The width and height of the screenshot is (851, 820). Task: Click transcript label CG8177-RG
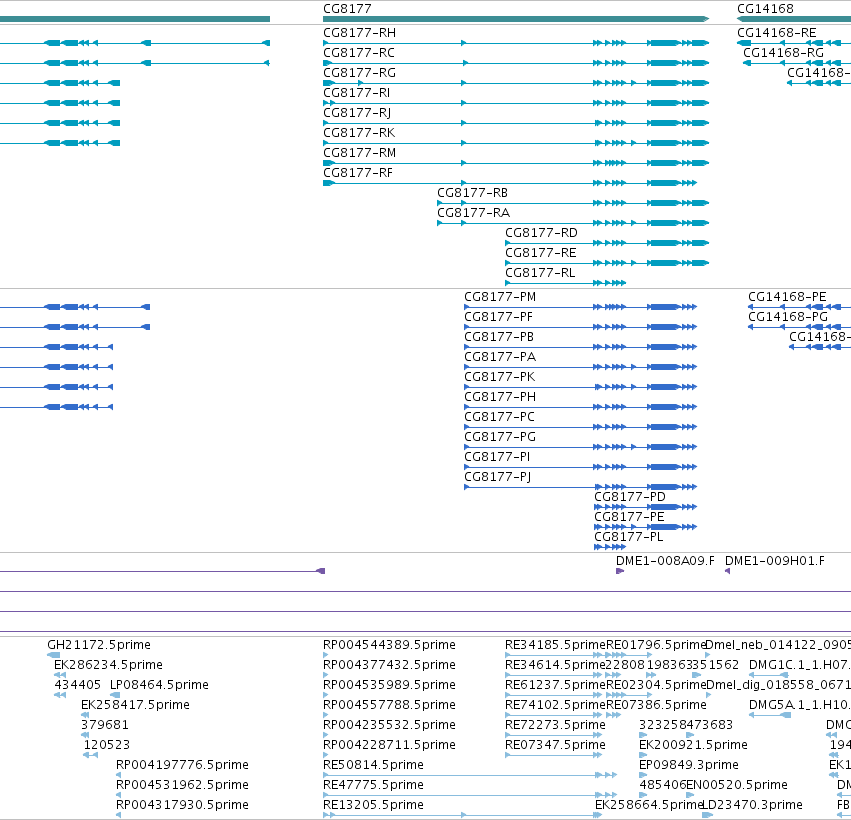coord(359,73)
